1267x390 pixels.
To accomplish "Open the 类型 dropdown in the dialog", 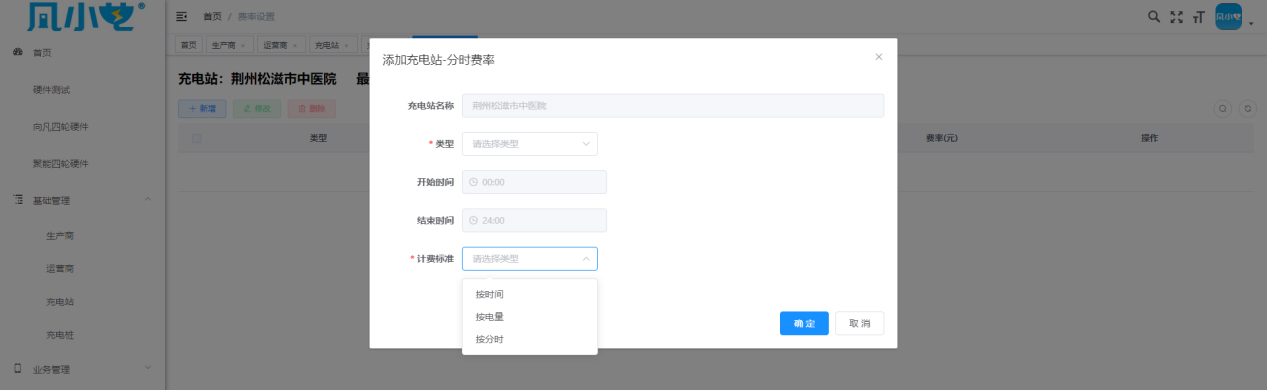I will click(x=530, y=144).
